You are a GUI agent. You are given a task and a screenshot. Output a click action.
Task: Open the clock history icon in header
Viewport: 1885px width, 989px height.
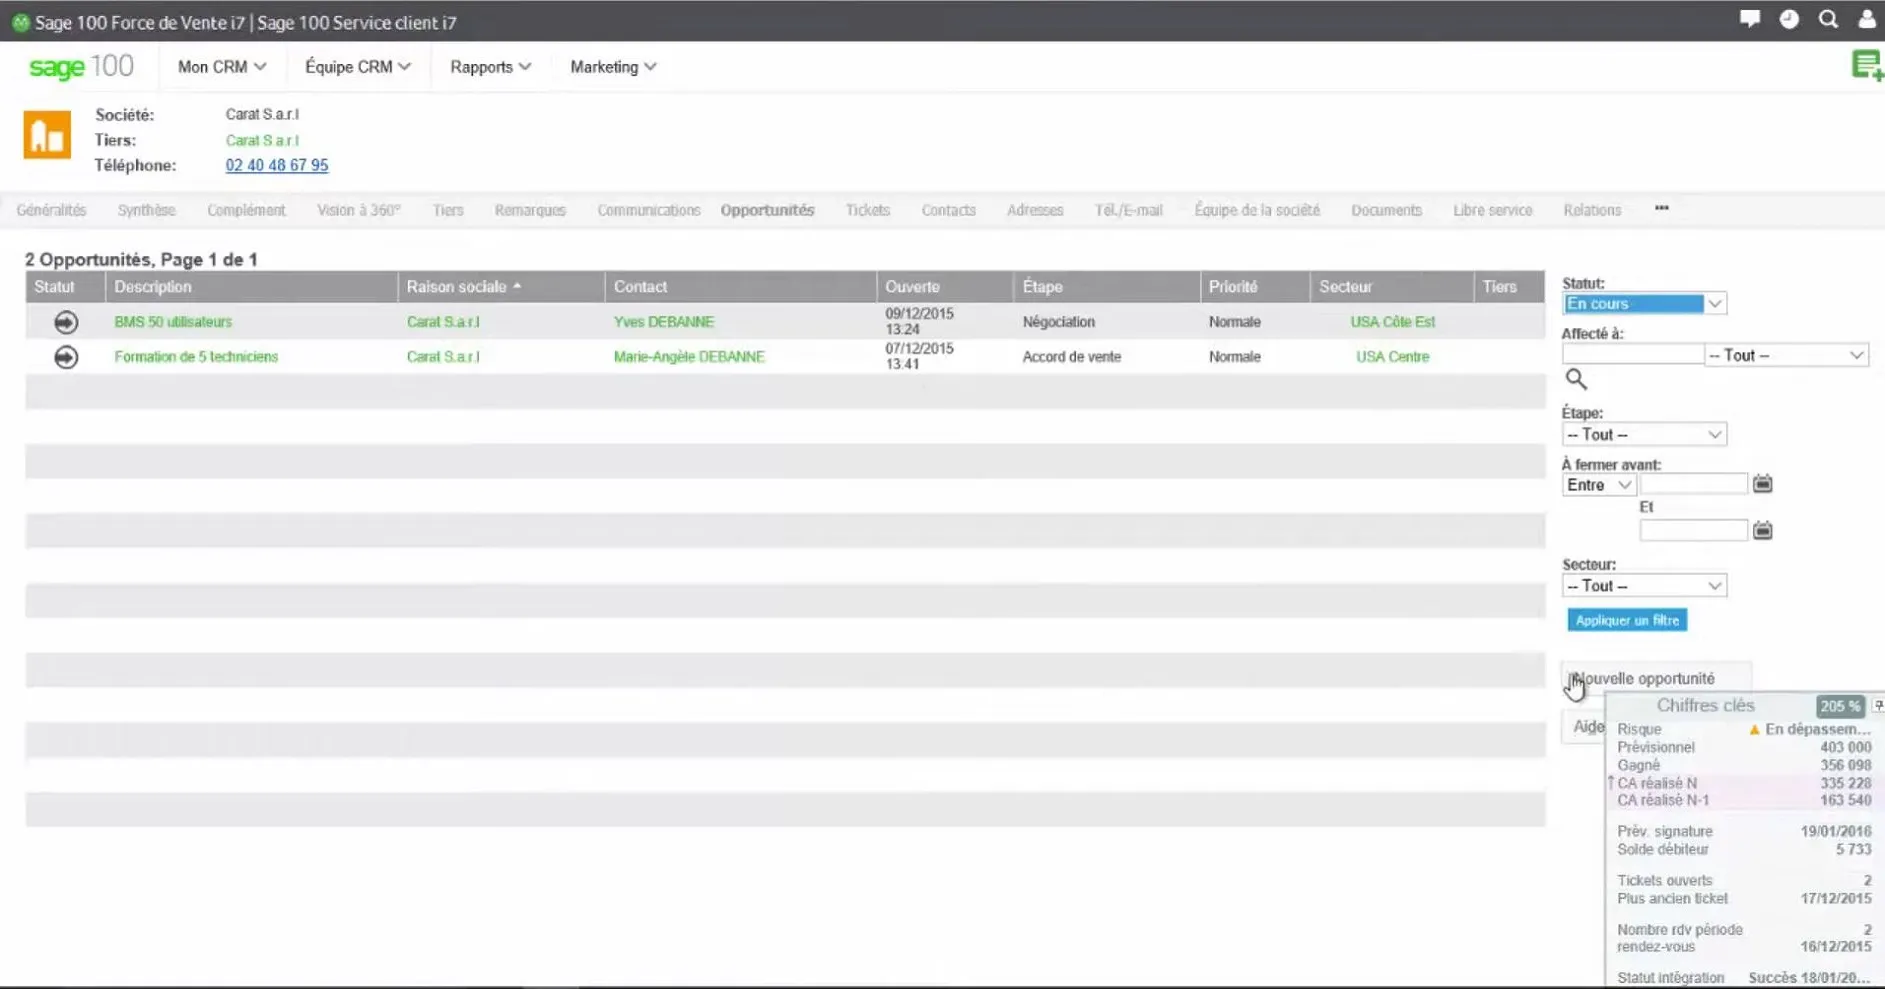click(1789, 19)
